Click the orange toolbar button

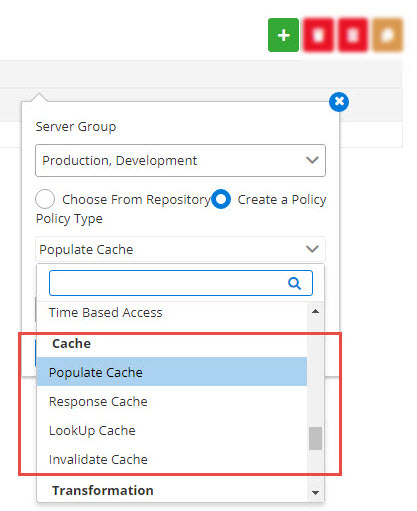click(387, 35)
